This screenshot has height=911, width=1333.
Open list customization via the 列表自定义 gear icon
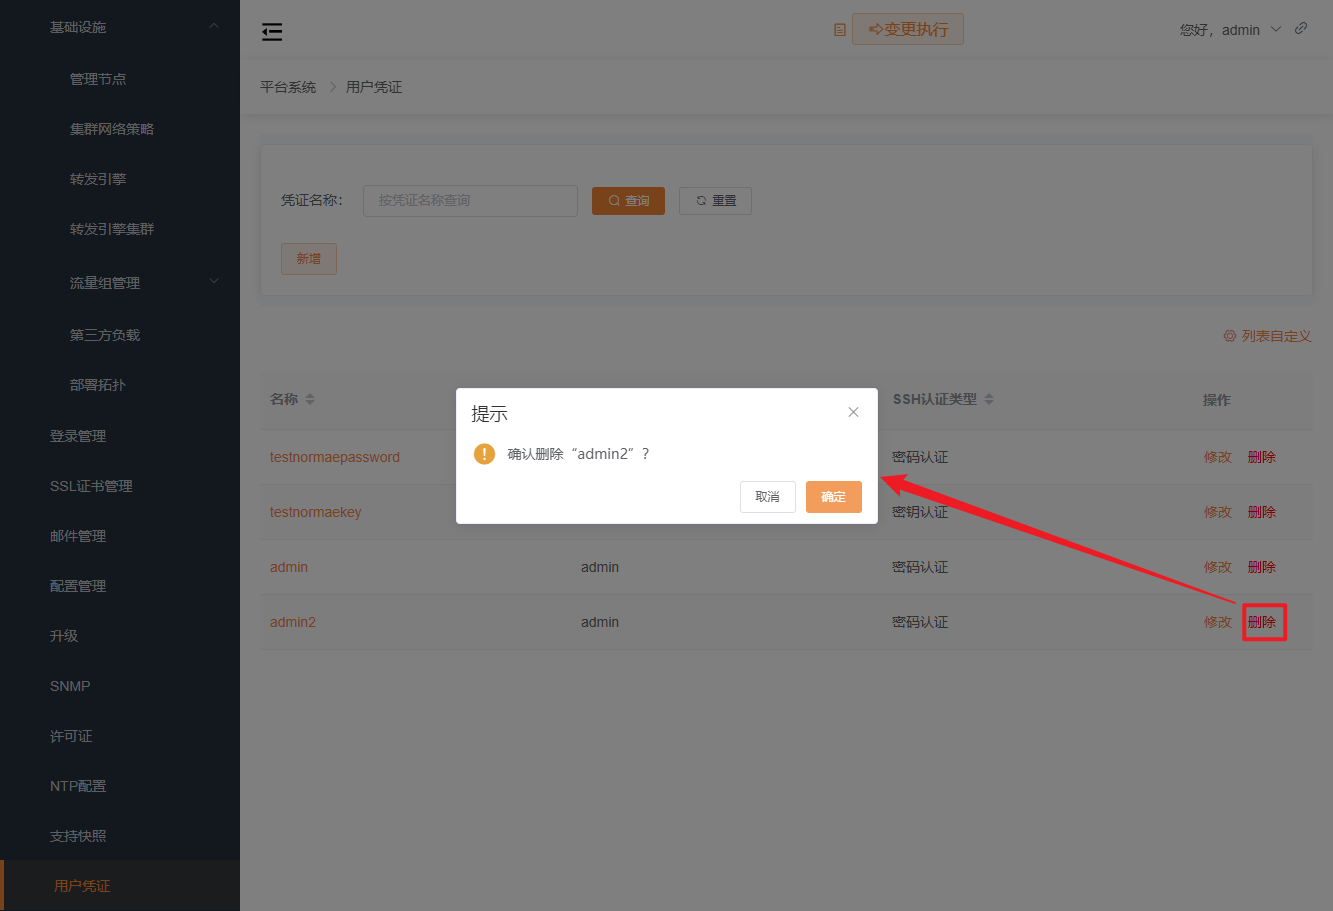[x=1229, y=336]
